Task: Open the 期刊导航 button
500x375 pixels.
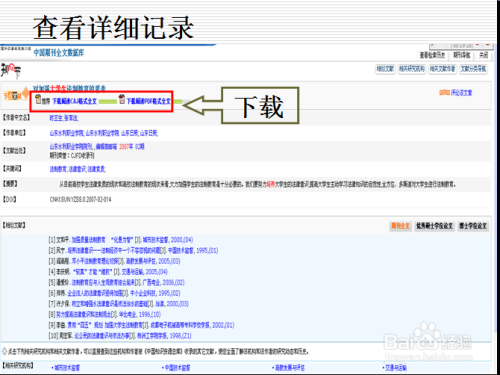Action: 462,55
